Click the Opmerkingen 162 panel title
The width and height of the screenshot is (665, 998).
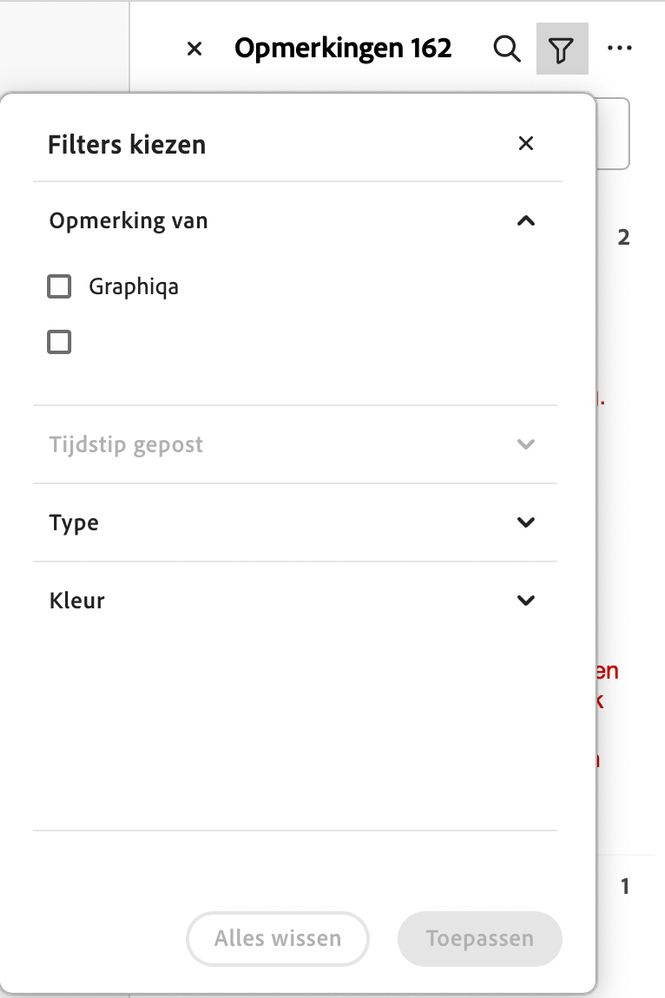(343, 48)
